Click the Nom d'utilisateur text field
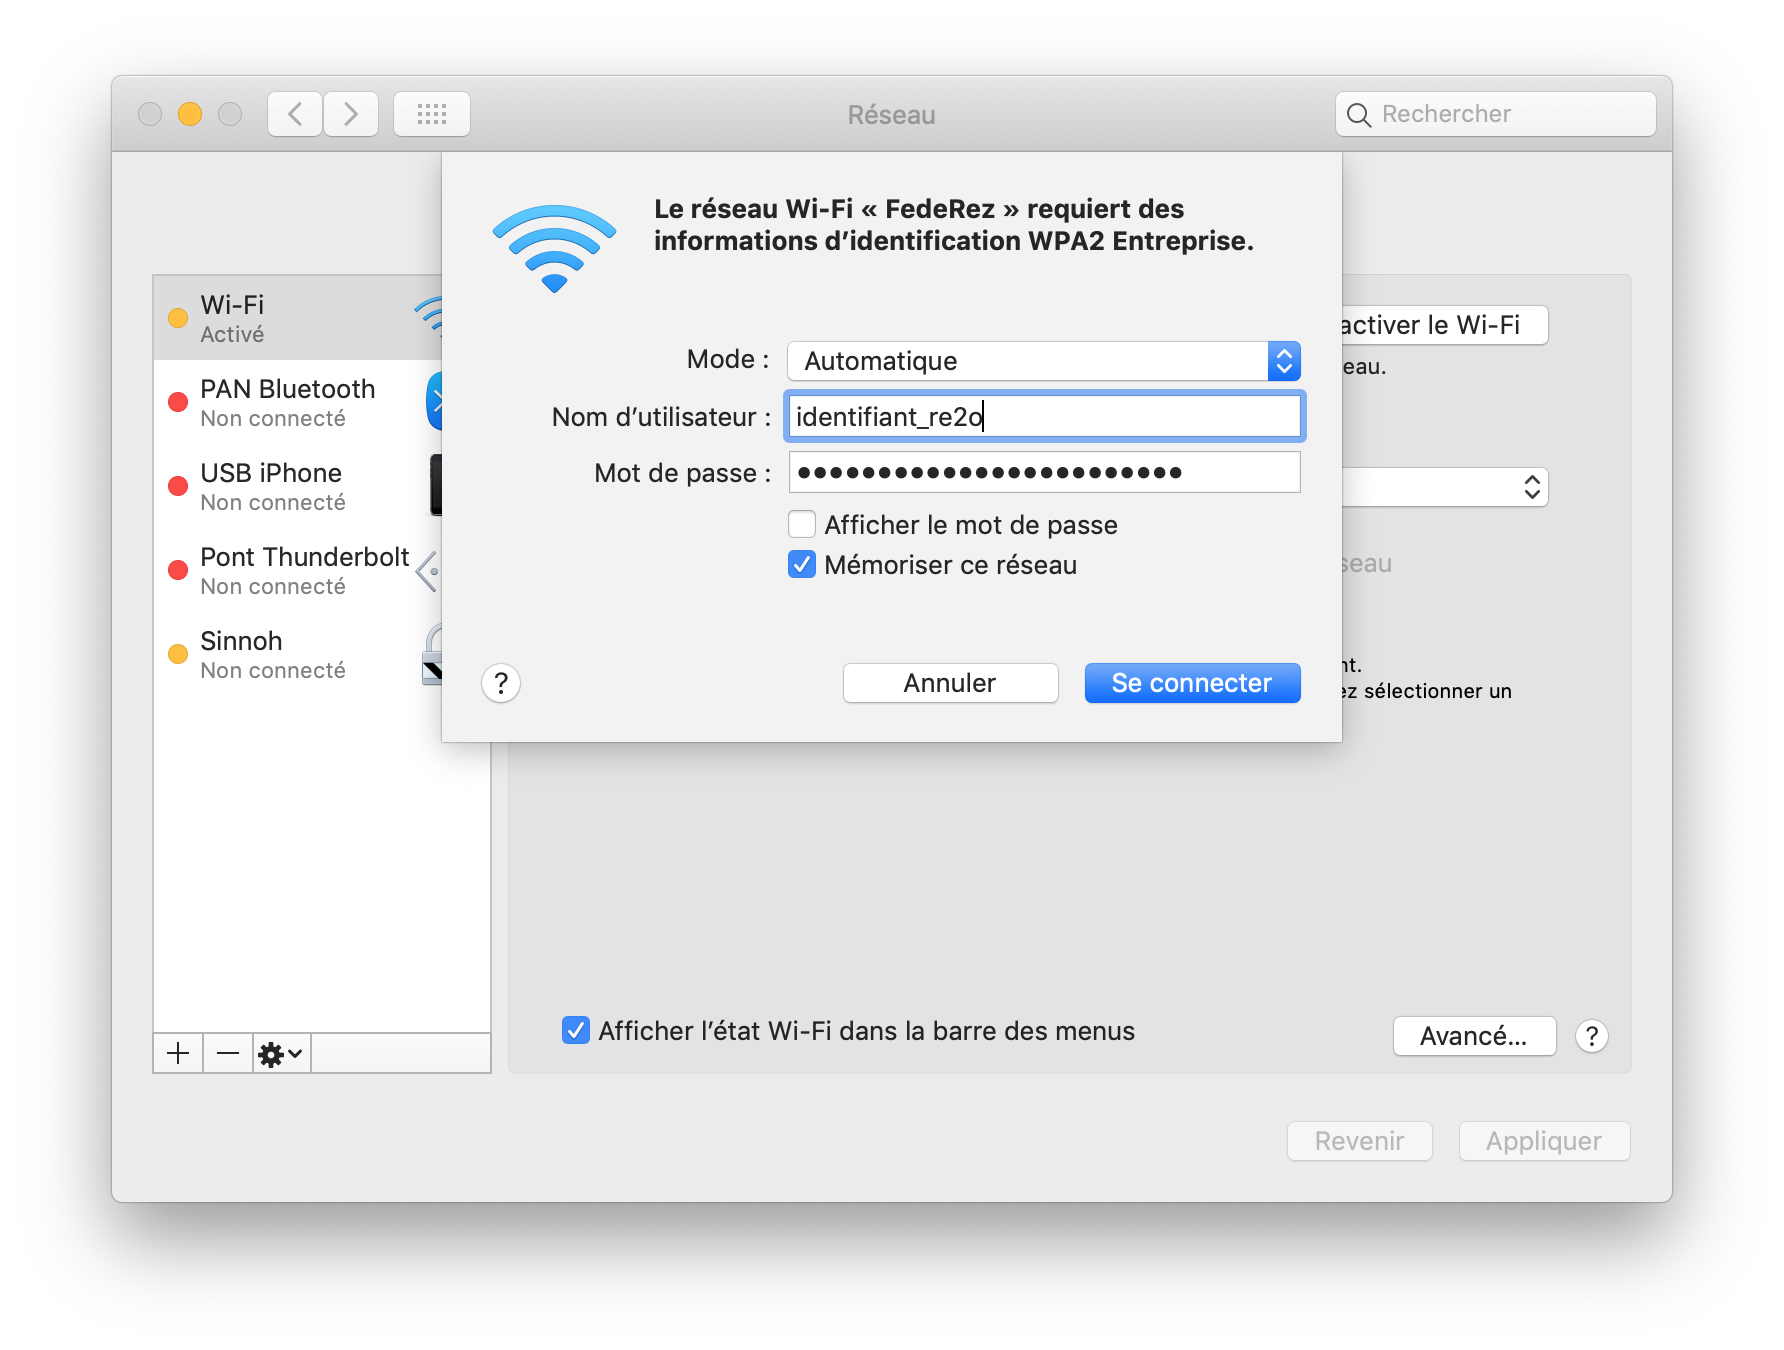This screenshot has width=1784, height=1350. point(1044,417)
